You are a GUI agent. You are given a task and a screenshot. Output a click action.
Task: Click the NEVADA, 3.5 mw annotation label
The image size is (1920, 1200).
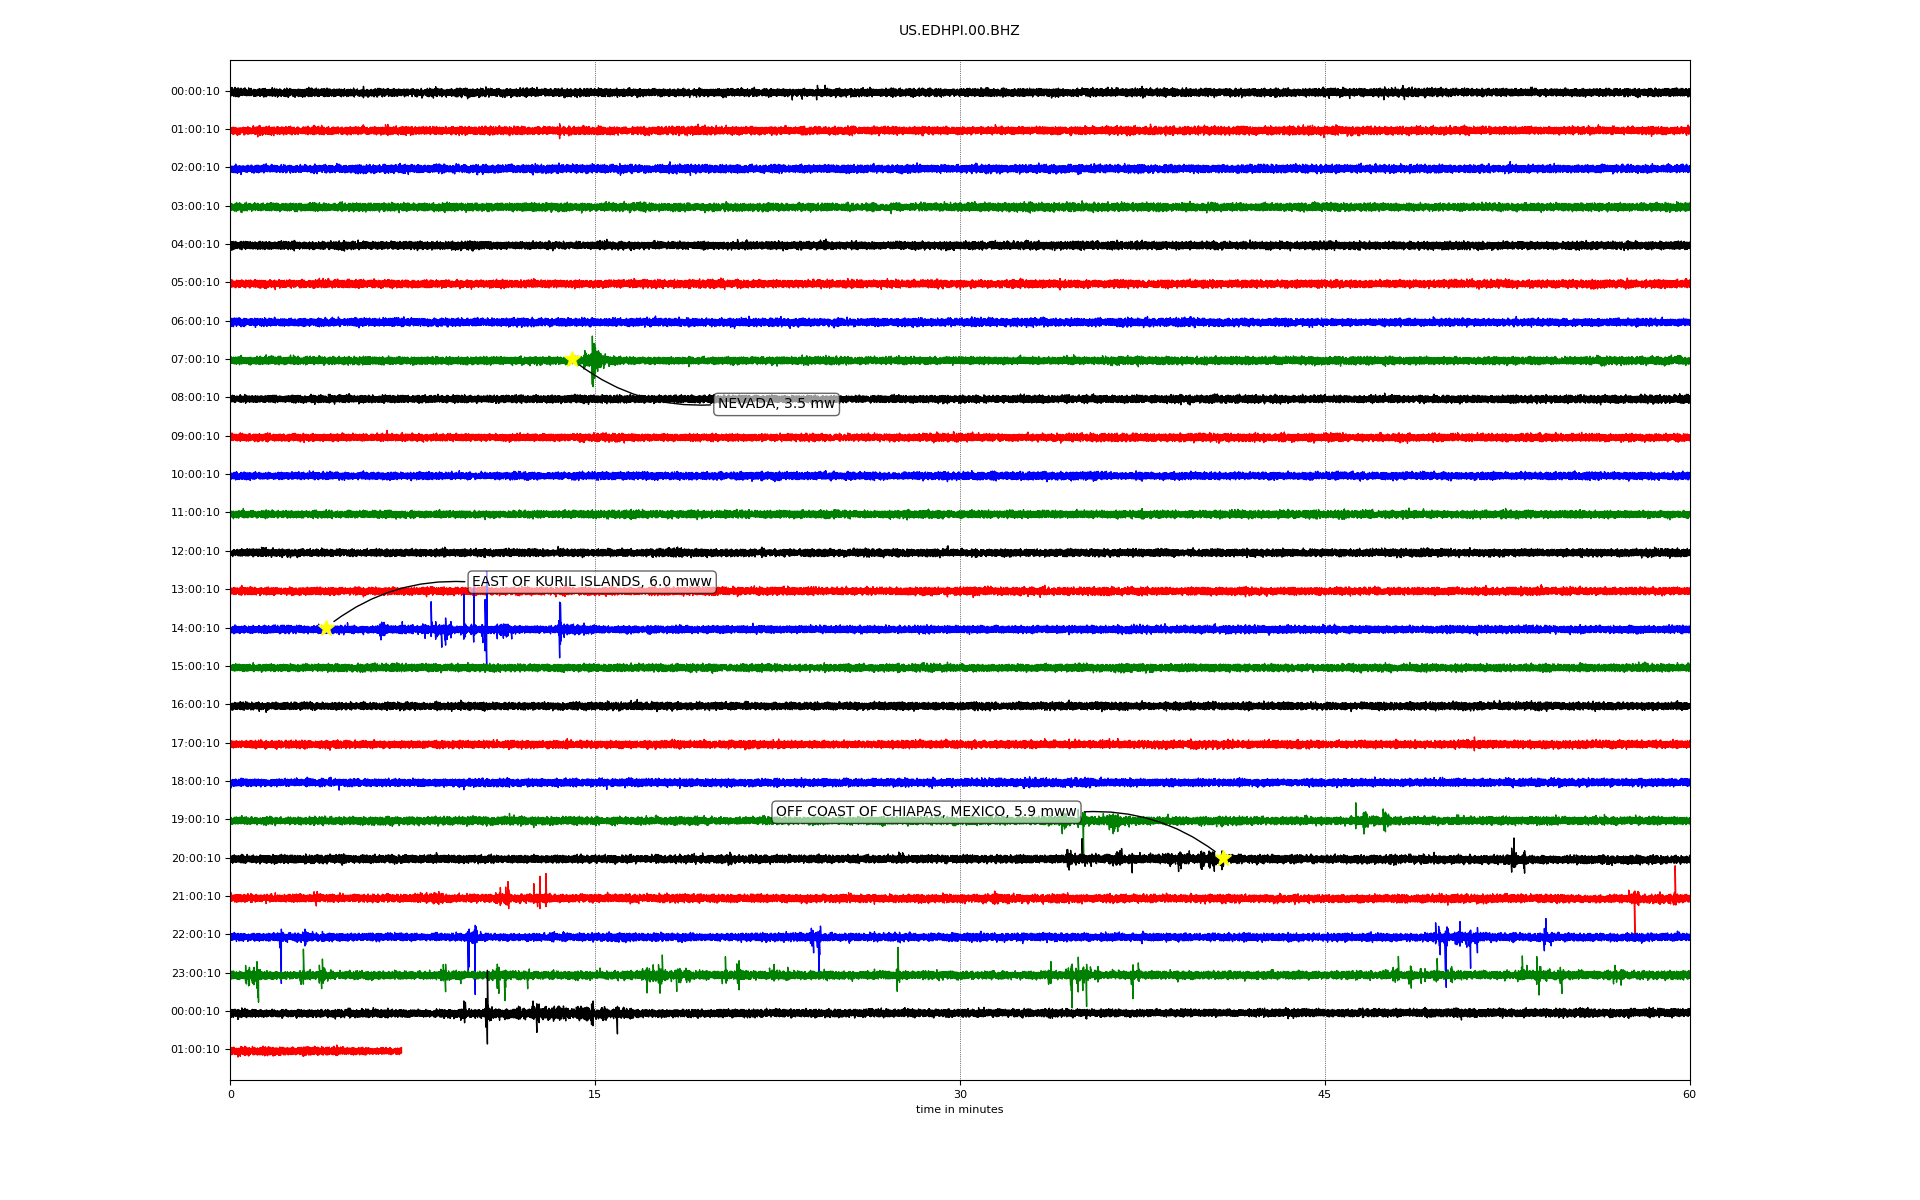coord(776,404)
